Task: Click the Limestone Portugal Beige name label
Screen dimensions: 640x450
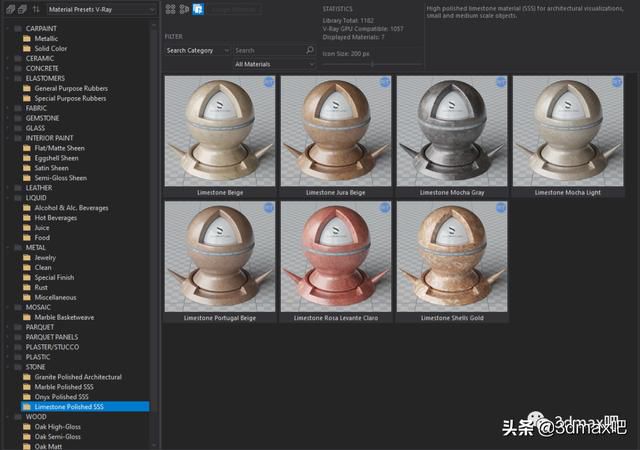Action: [x=220, y=318]
